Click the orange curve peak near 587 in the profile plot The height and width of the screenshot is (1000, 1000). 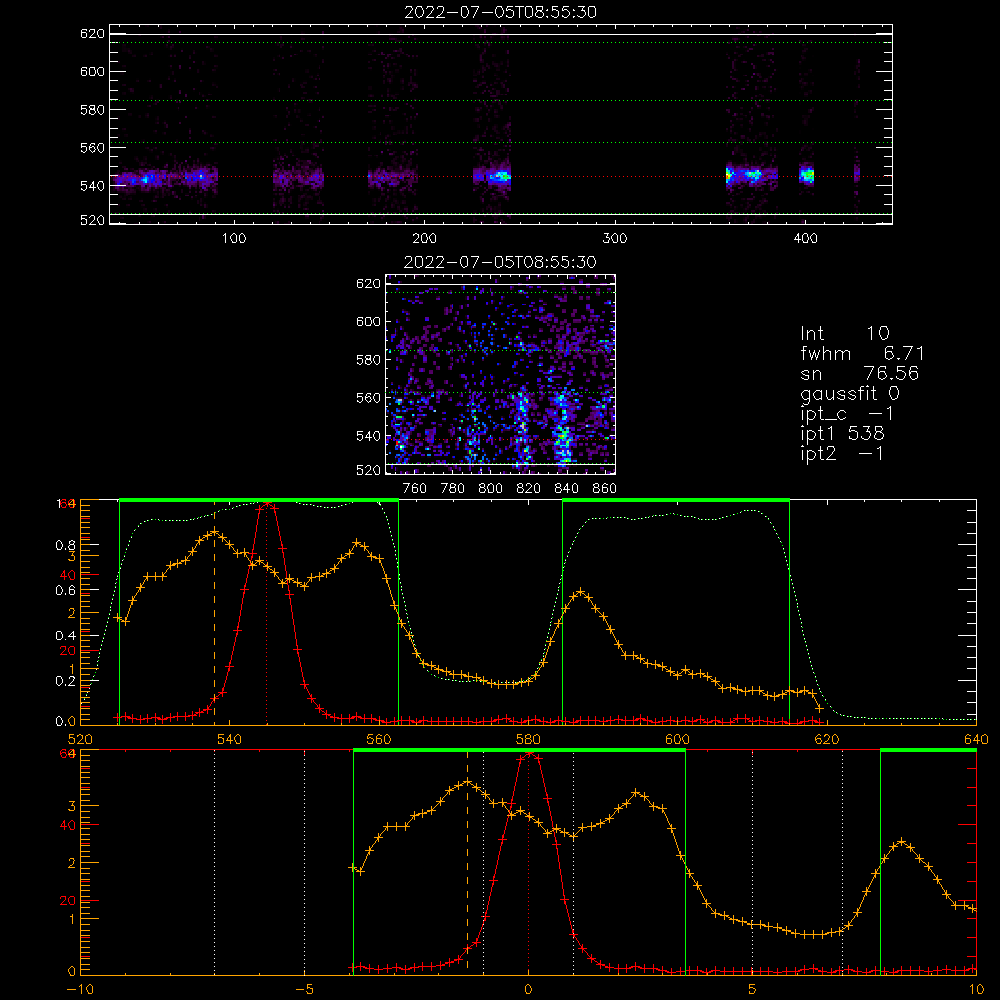(x=580, y=593)
